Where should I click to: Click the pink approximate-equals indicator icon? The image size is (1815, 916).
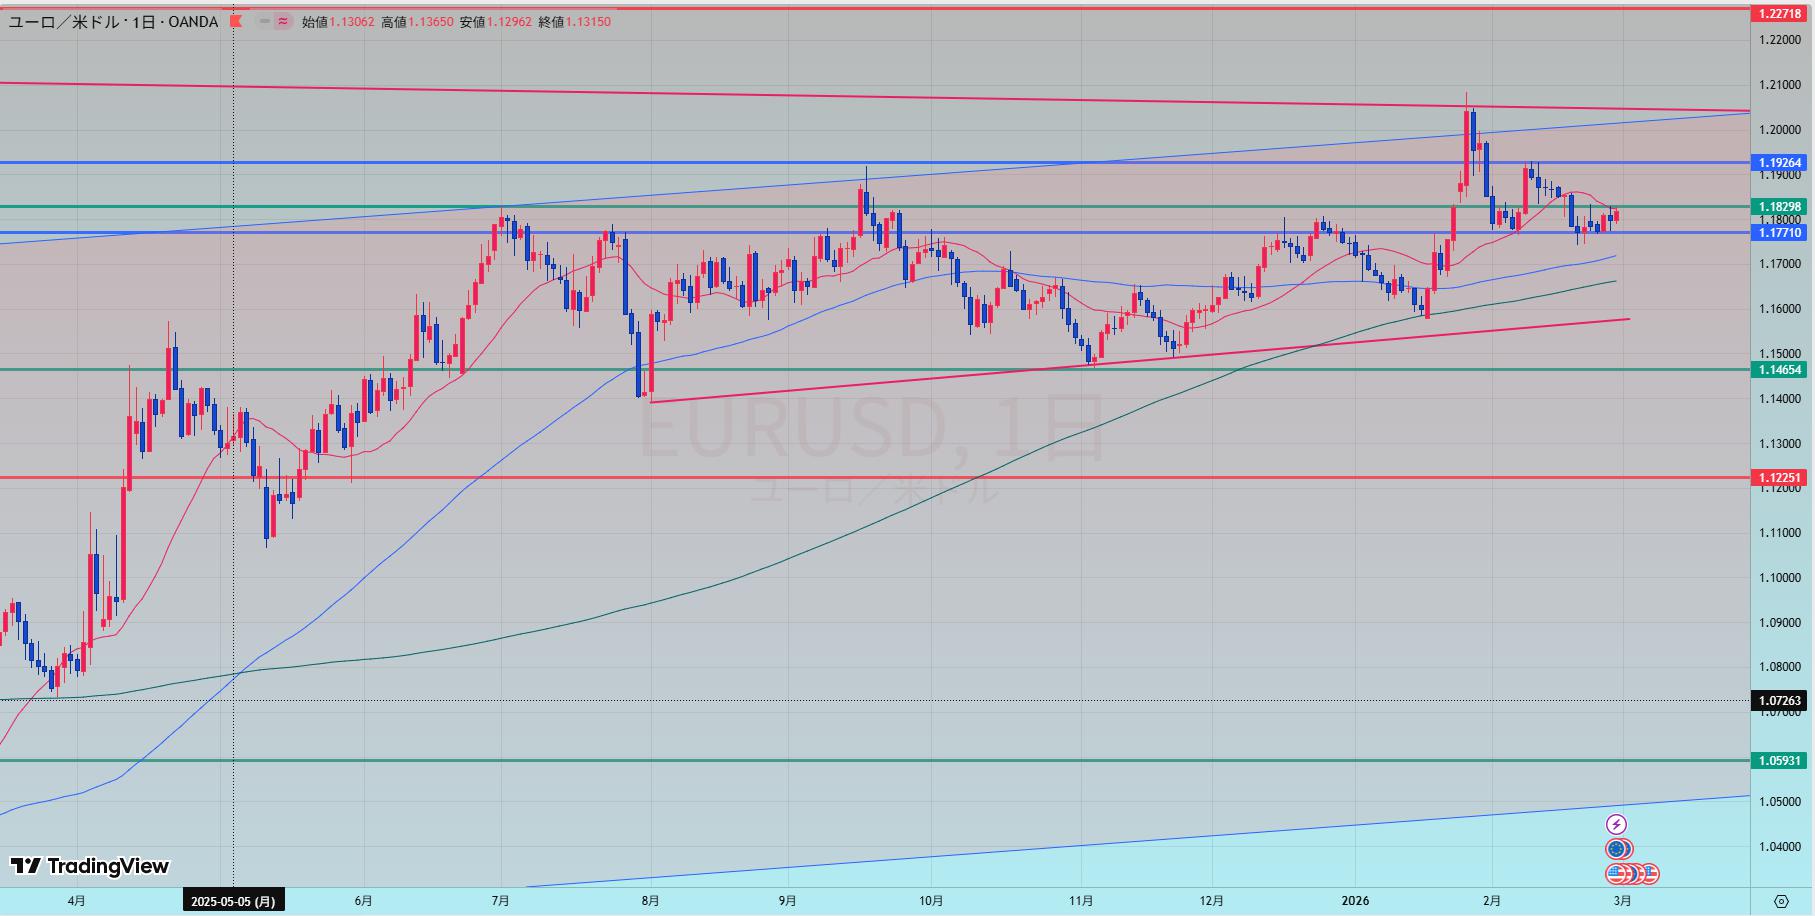pyautogui.click(x=283, y=21)
